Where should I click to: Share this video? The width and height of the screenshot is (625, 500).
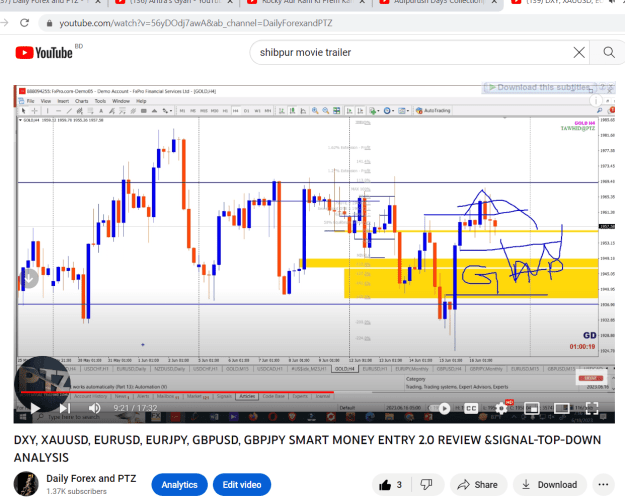[478, 485]
